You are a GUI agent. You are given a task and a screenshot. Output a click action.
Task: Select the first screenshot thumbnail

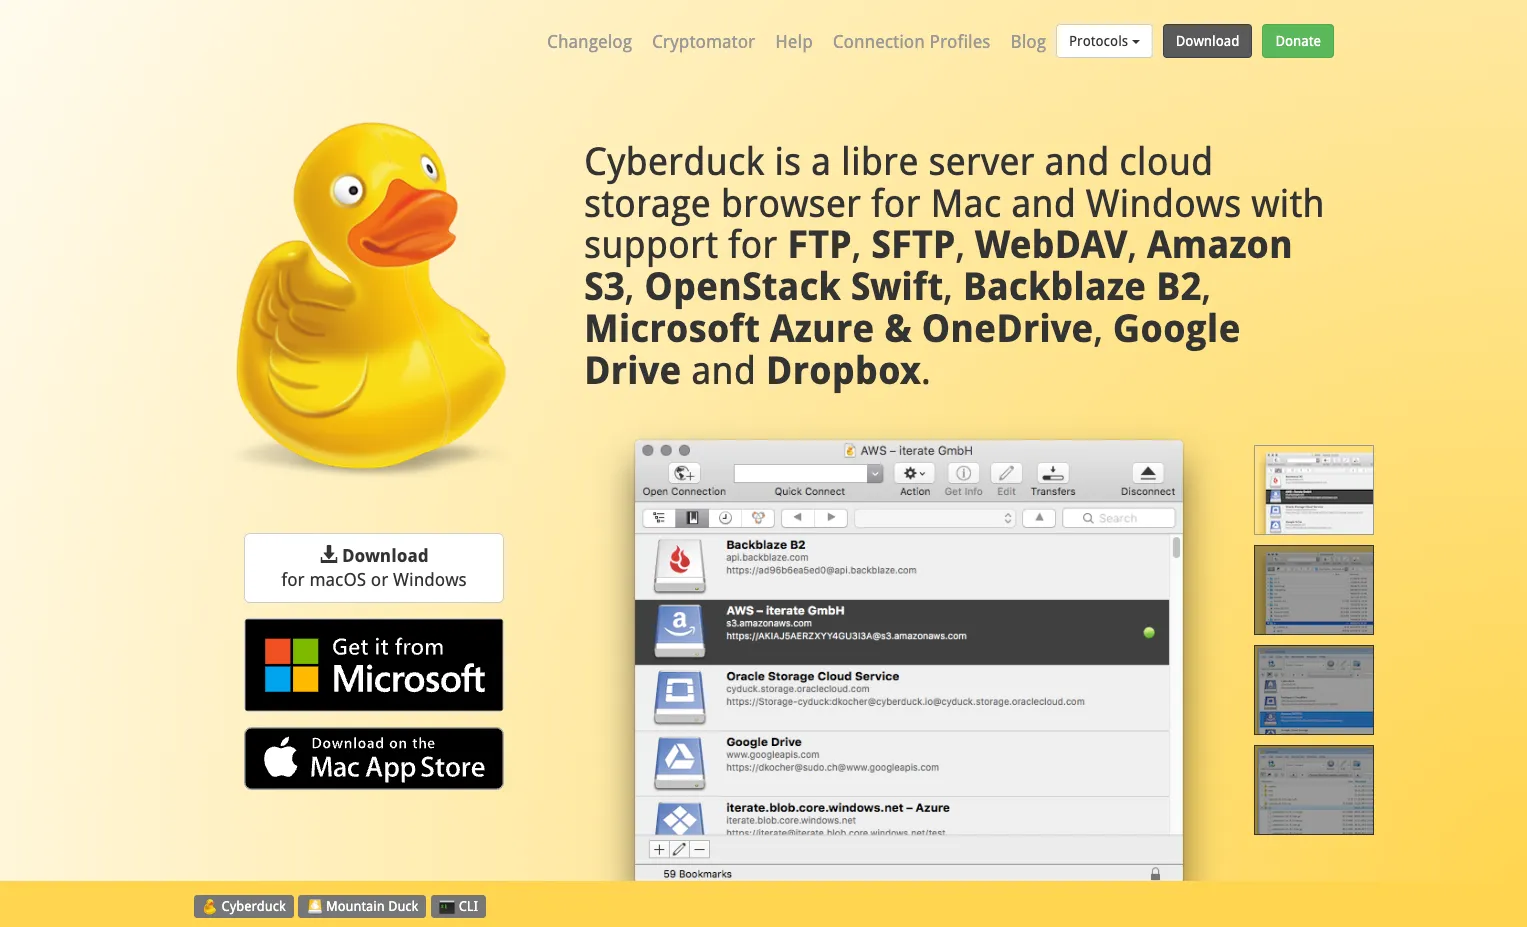pos(1314,490)
